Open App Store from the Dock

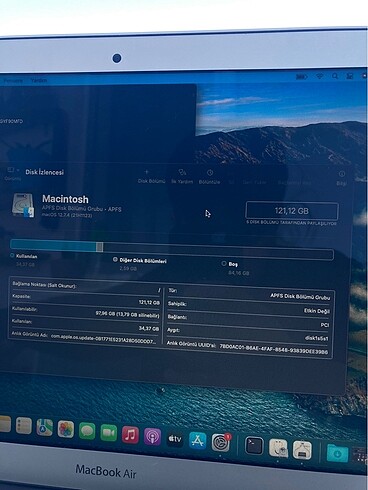[x=198, y=441]
